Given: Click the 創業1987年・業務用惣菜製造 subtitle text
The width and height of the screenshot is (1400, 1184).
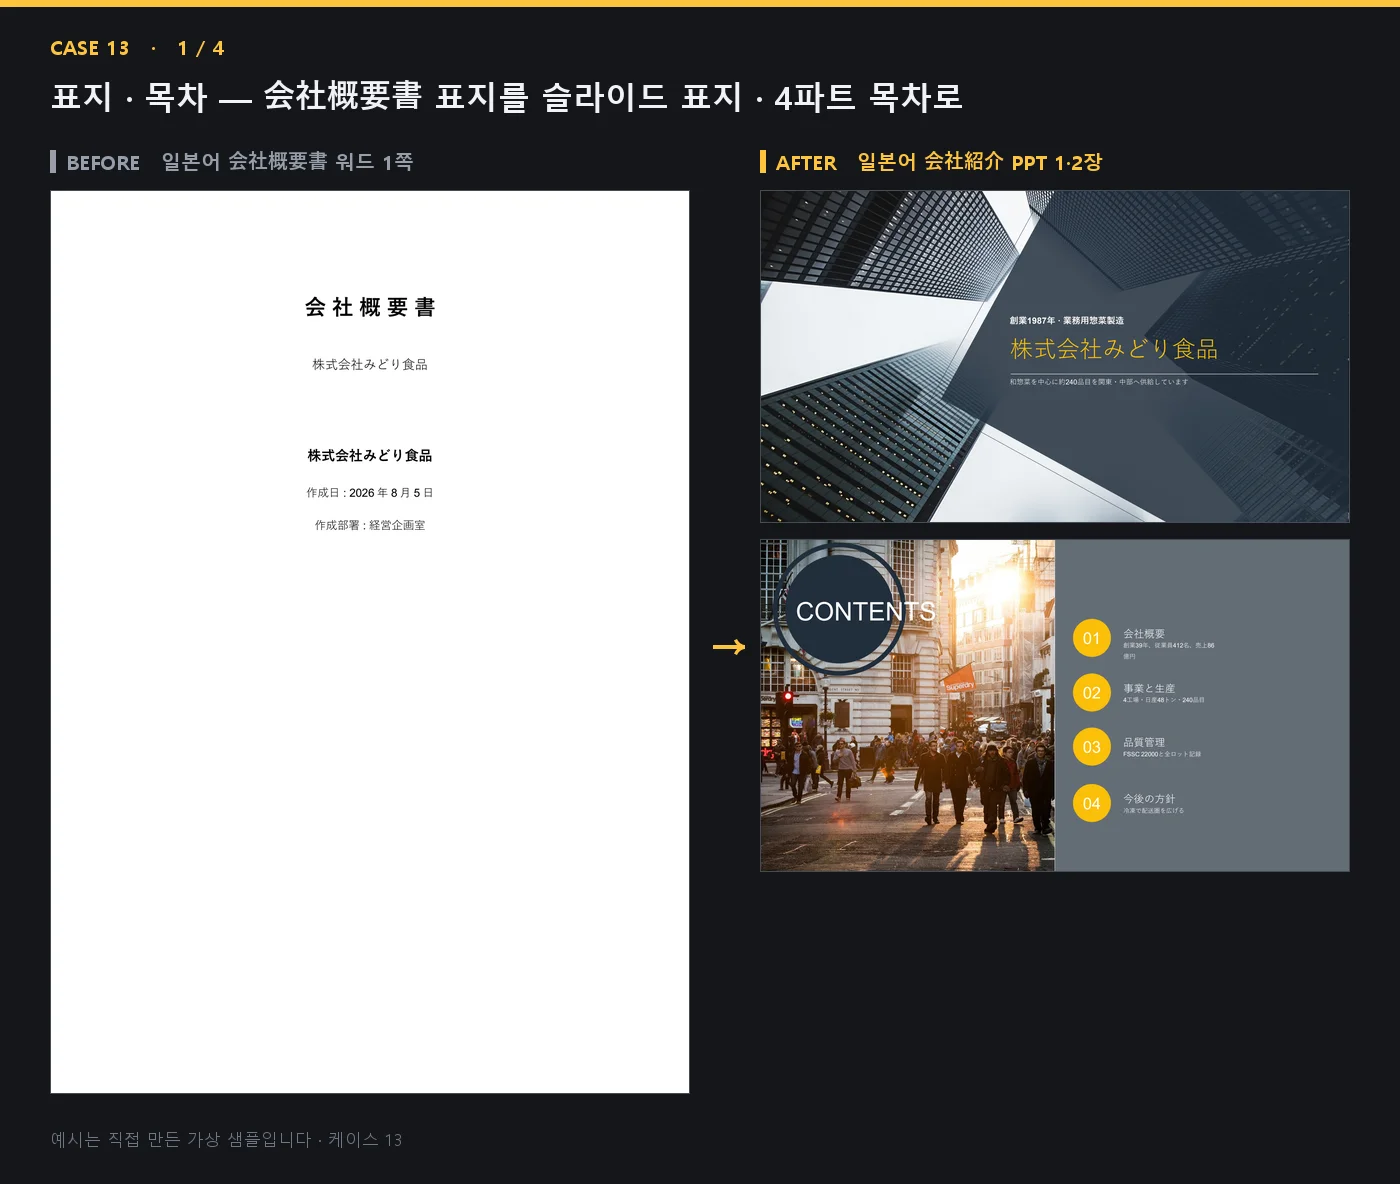Looking at the screenshot, I should (x=1067, y=321).
